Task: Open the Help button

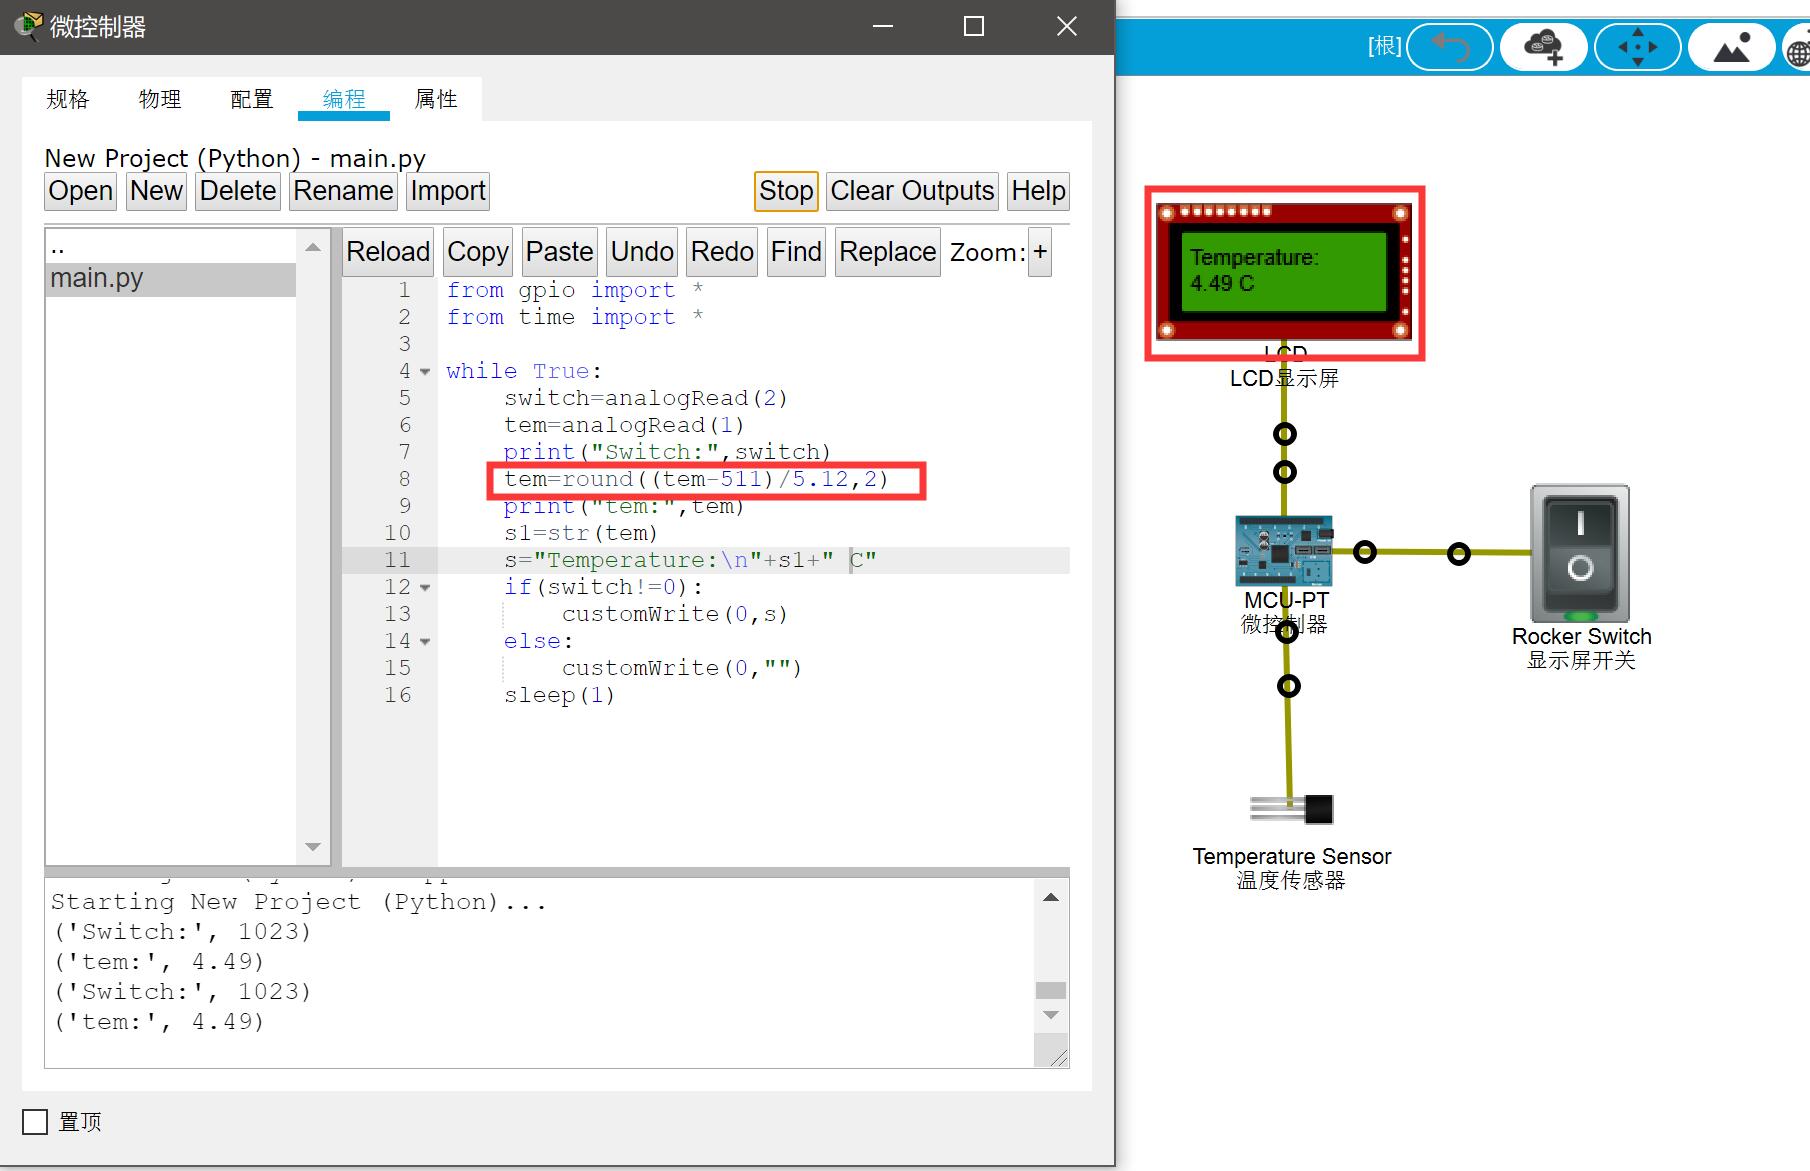Action: pyautogui.click(x=1038, y=191)
